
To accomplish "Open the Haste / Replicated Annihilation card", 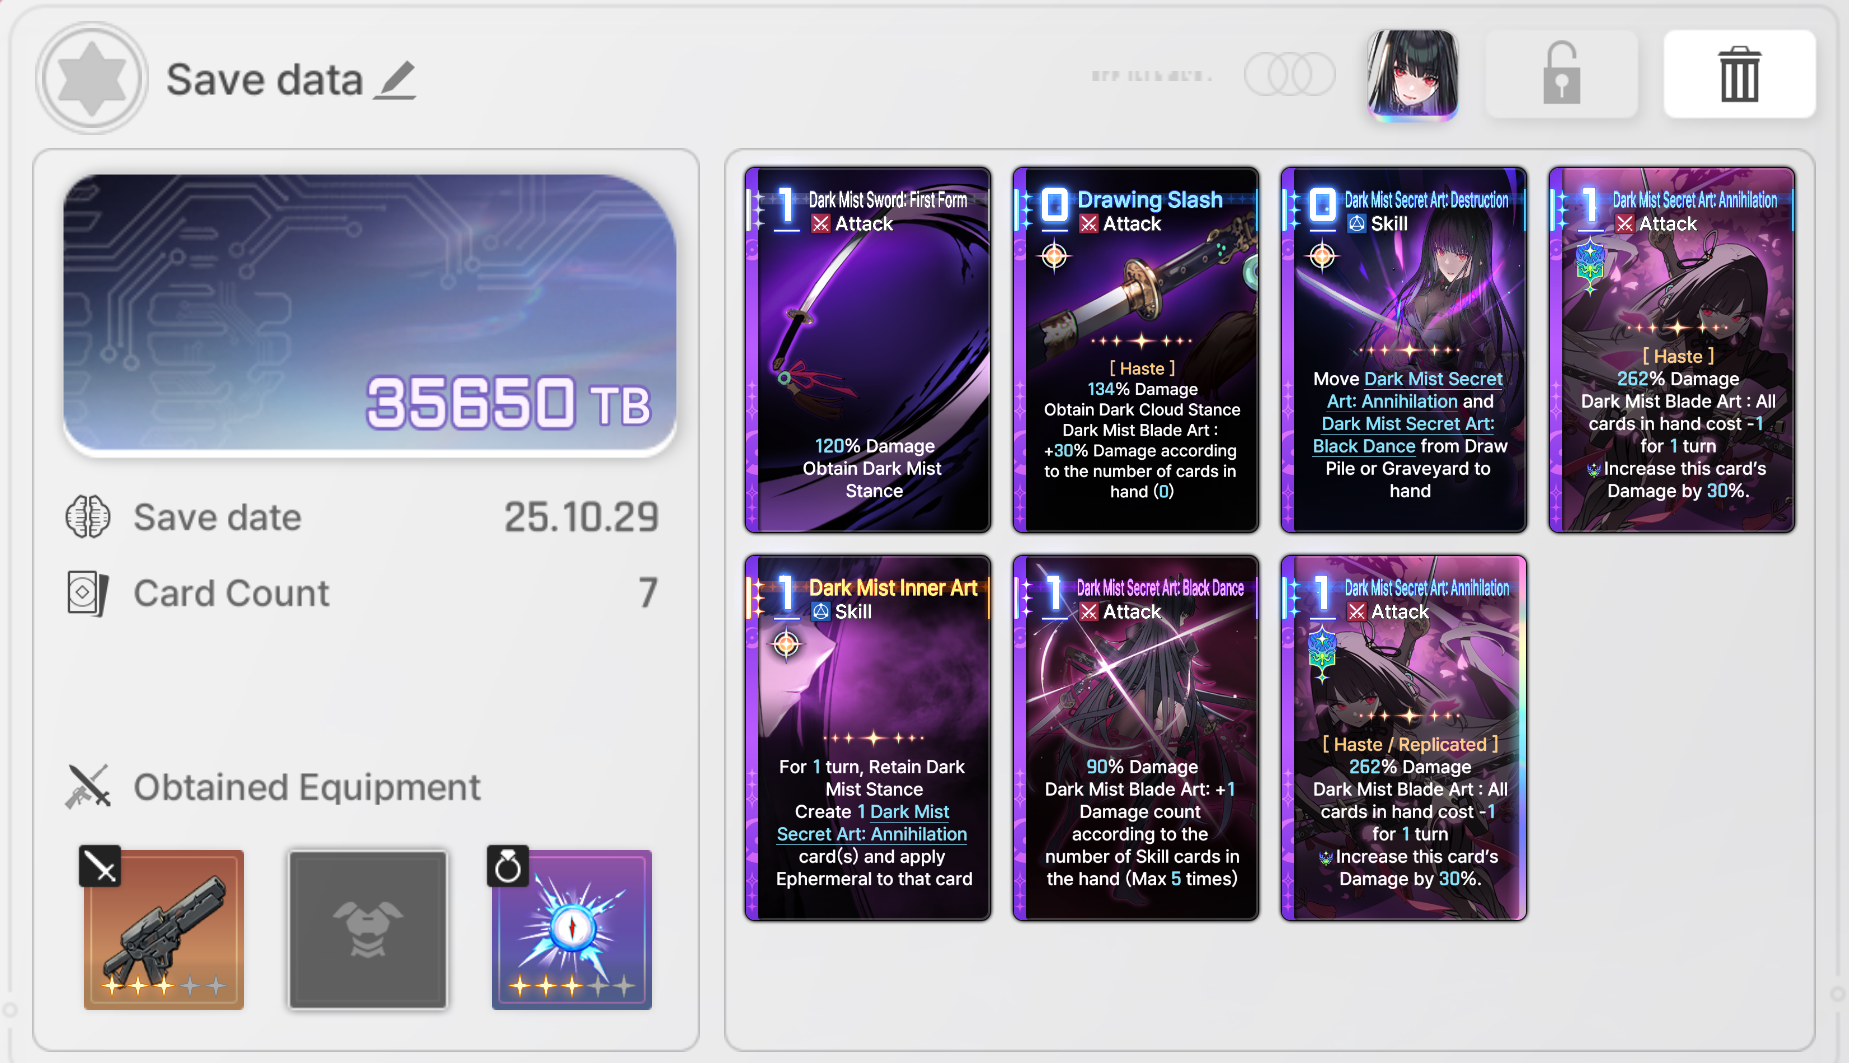I will (1404, 738).
